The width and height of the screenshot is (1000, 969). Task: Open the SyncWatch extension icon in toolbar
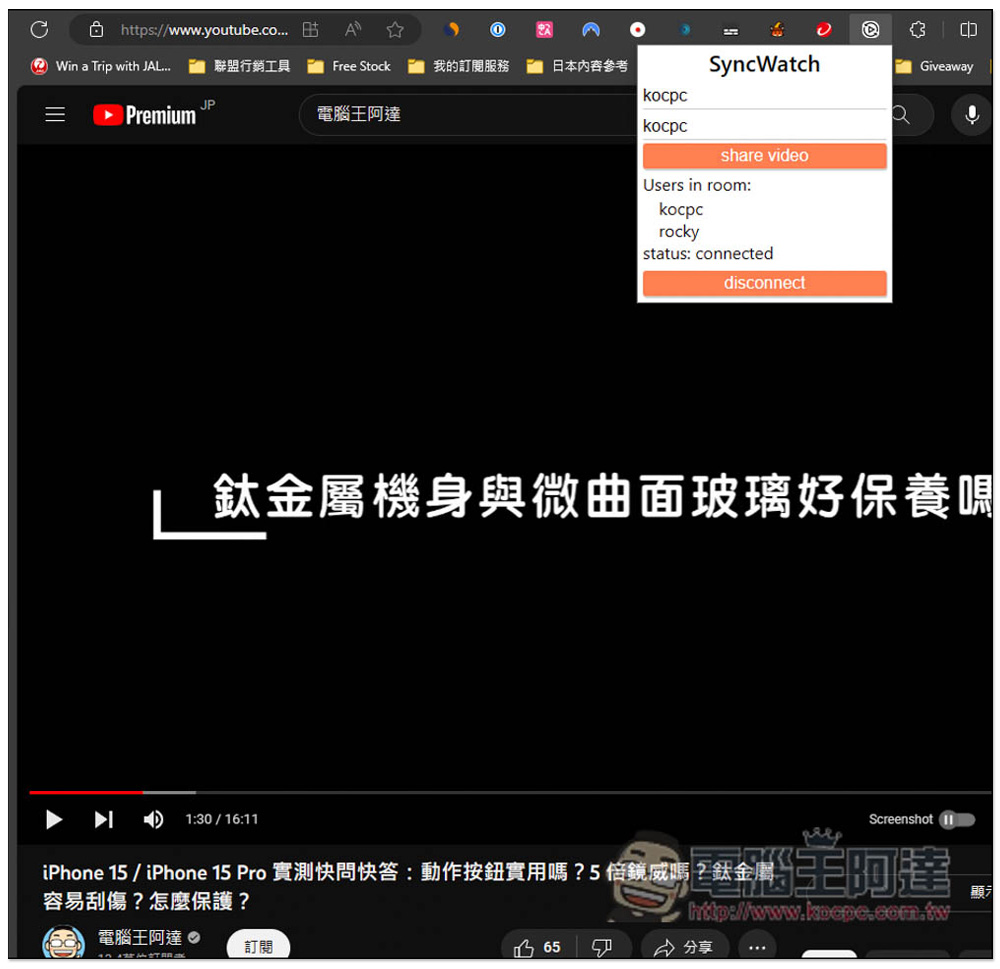(x=870, y=30)
